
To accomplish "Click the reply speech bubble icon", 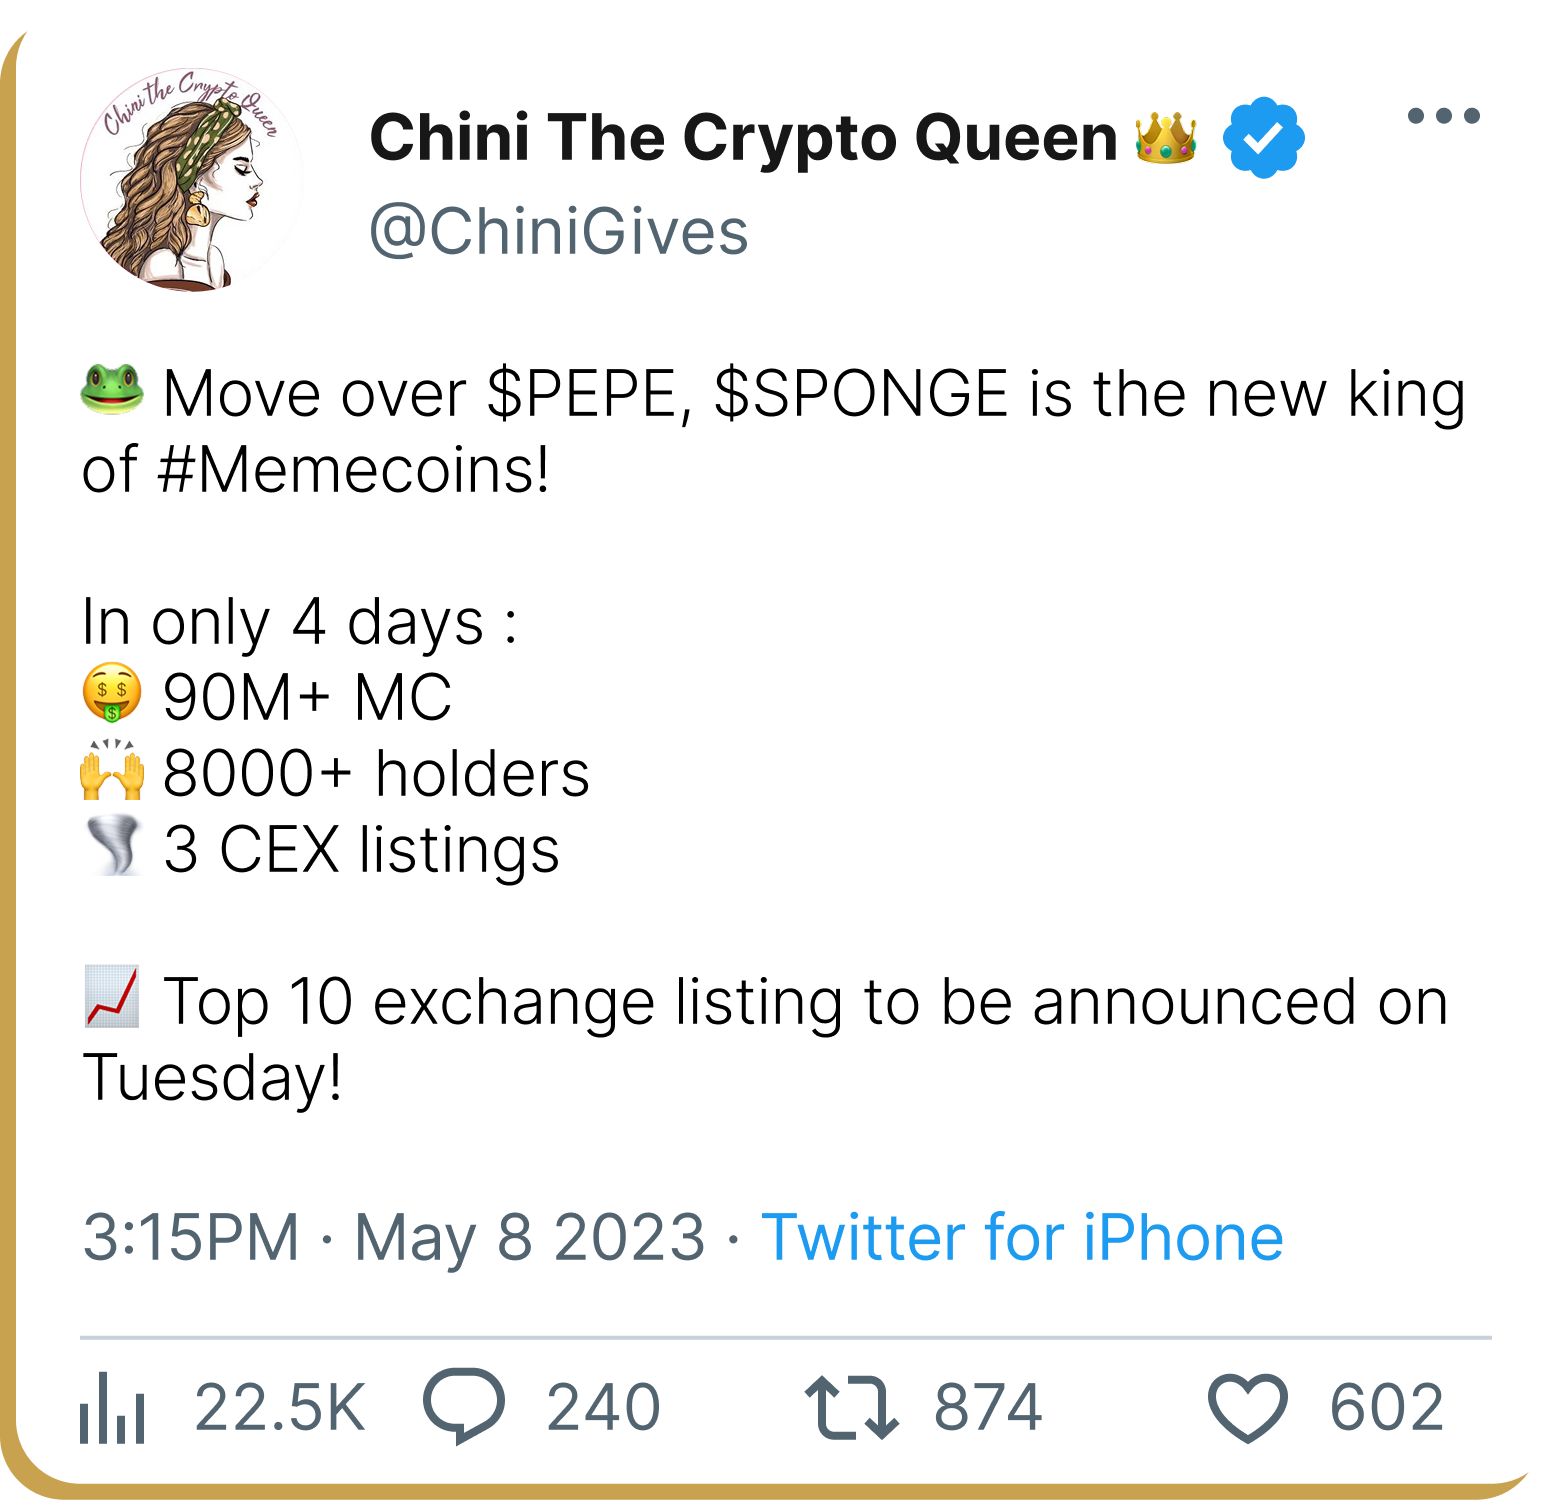I will (x=464, y=1405).
